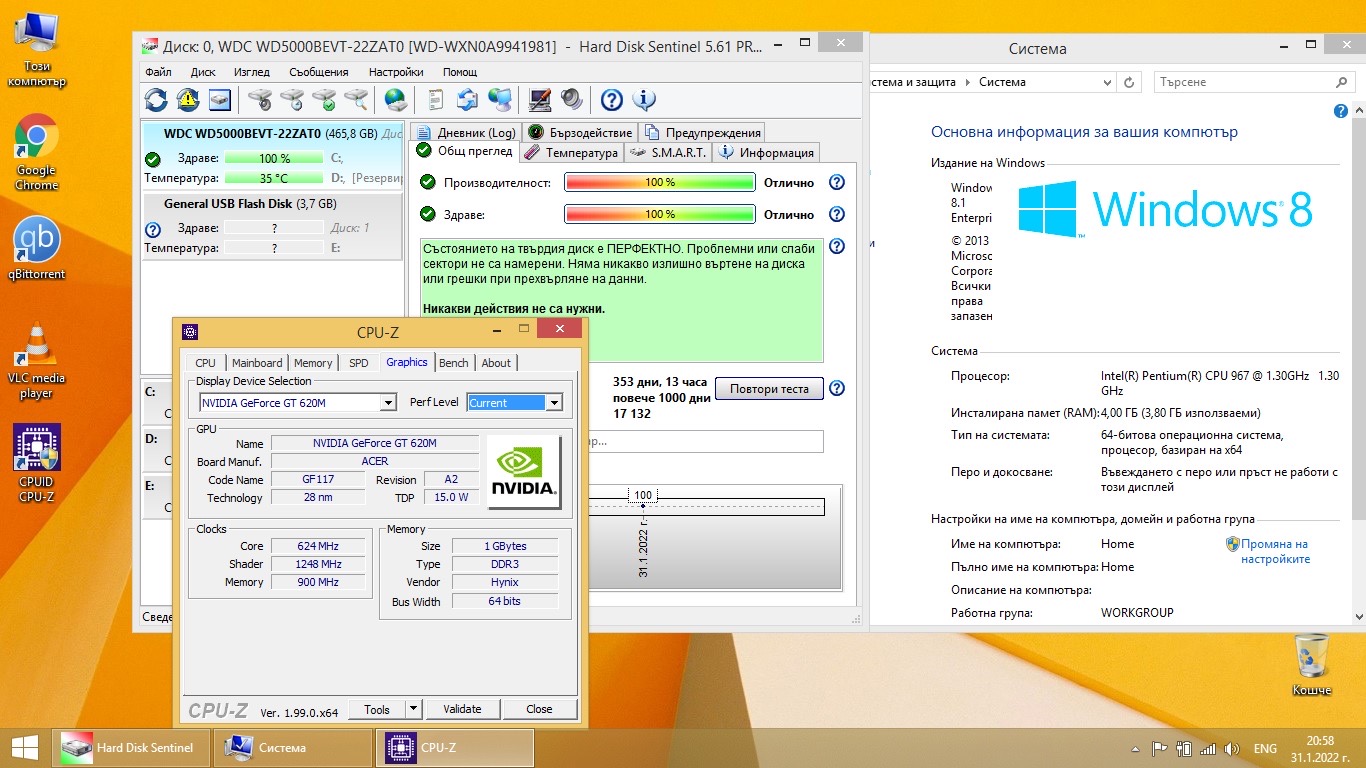Open the Изглед menu
This screenshot has width=1366, height=768.
pyautogui.click(x=252, y=72)
